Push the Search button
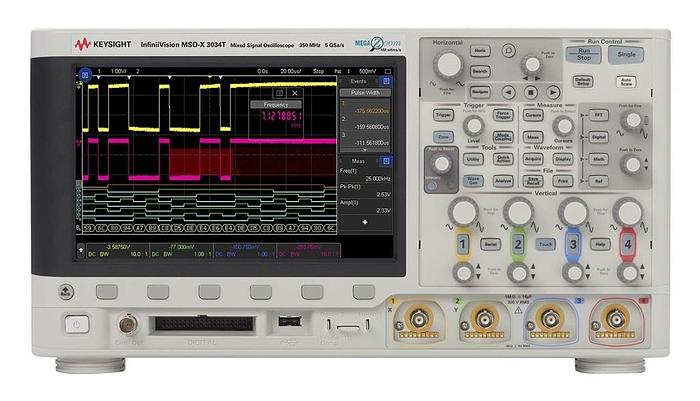The height and width of the screenshot is (401, 700). (x=480, y=71)
